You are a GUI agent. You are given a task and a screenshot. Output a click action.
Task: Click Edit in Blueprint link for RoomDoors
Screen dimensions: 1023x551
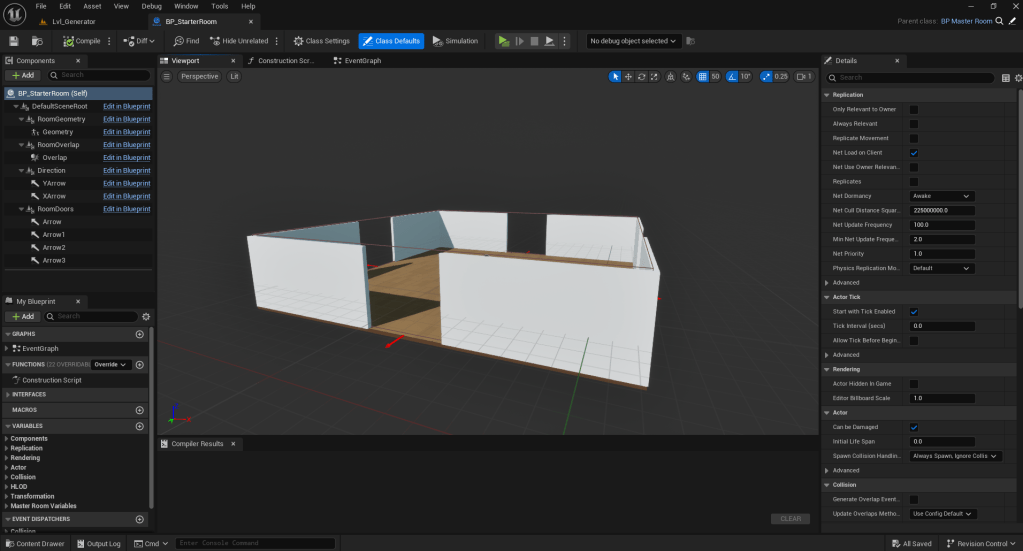[126, 209]
